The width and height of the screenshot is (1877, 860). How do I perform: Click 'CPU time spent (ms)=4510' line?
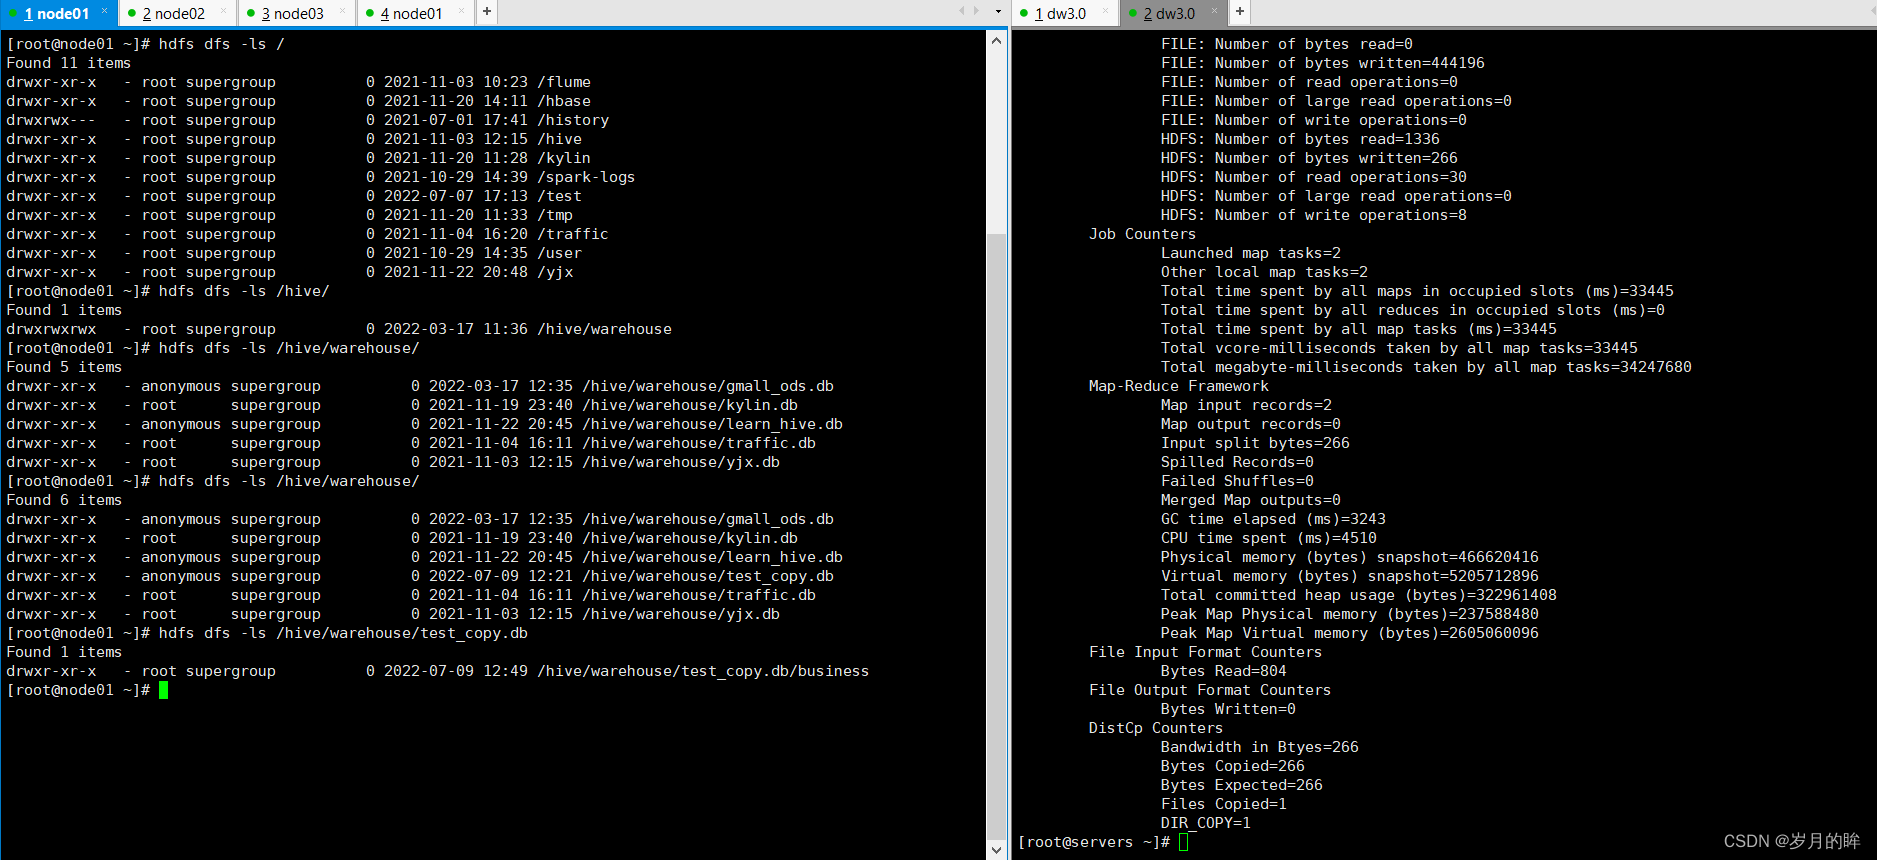[1268, 538]
